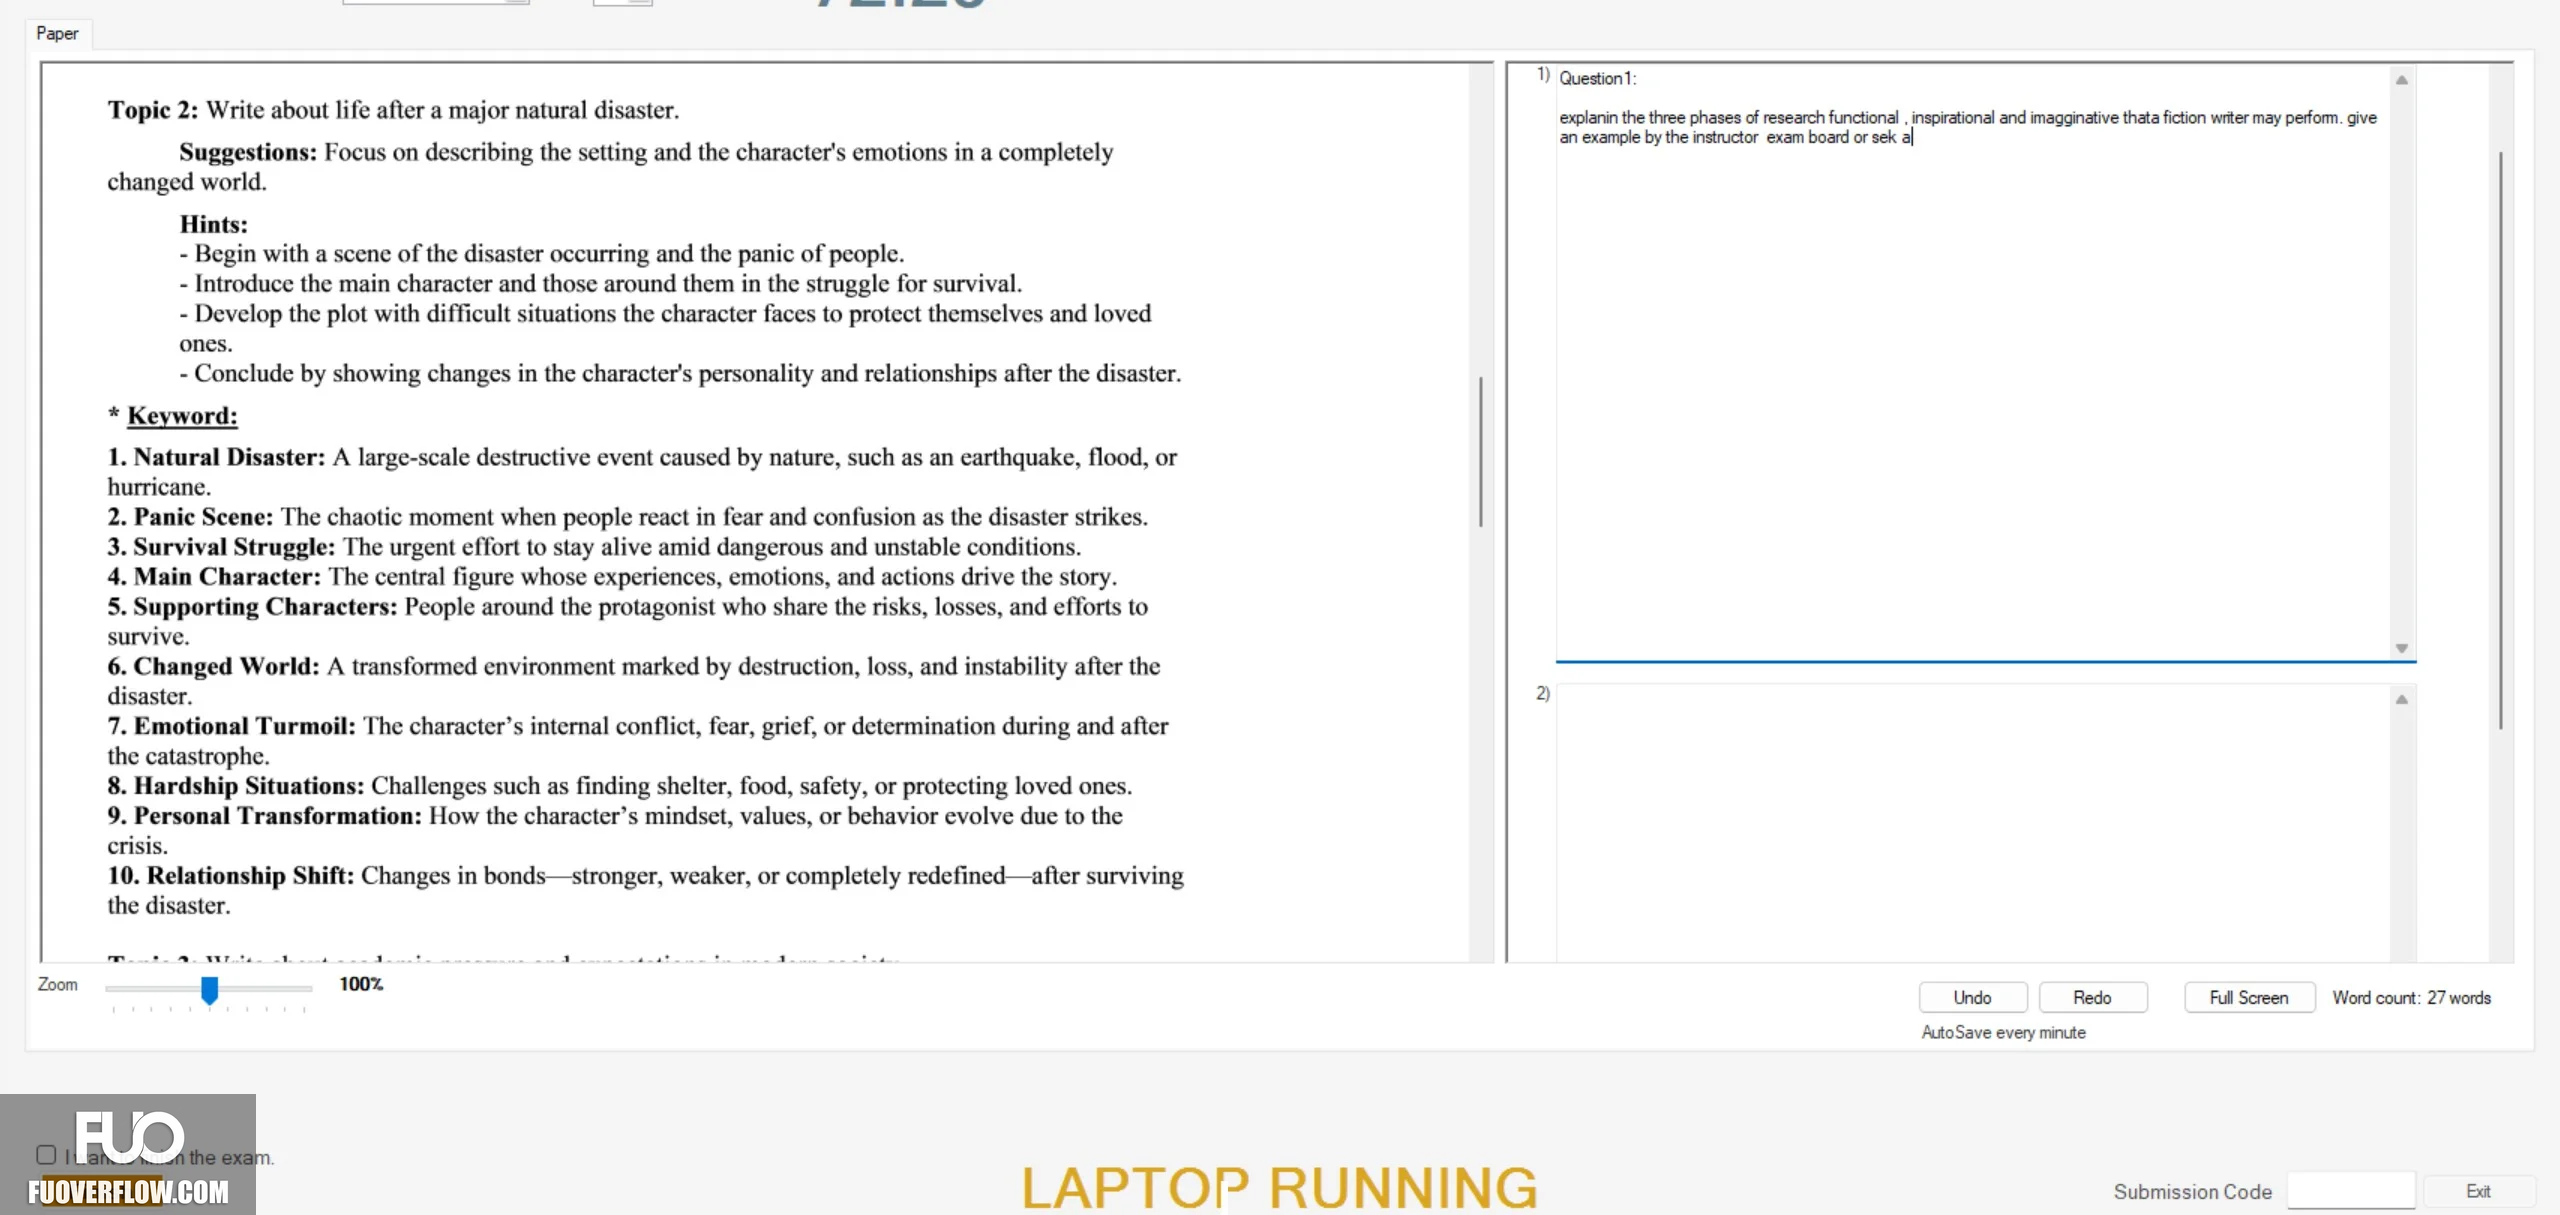Click the scroll-down arrow in Question 1 answer box
This screenshot has width=2560, height=1215.
pyautogui.click(x=2401, y=648)
